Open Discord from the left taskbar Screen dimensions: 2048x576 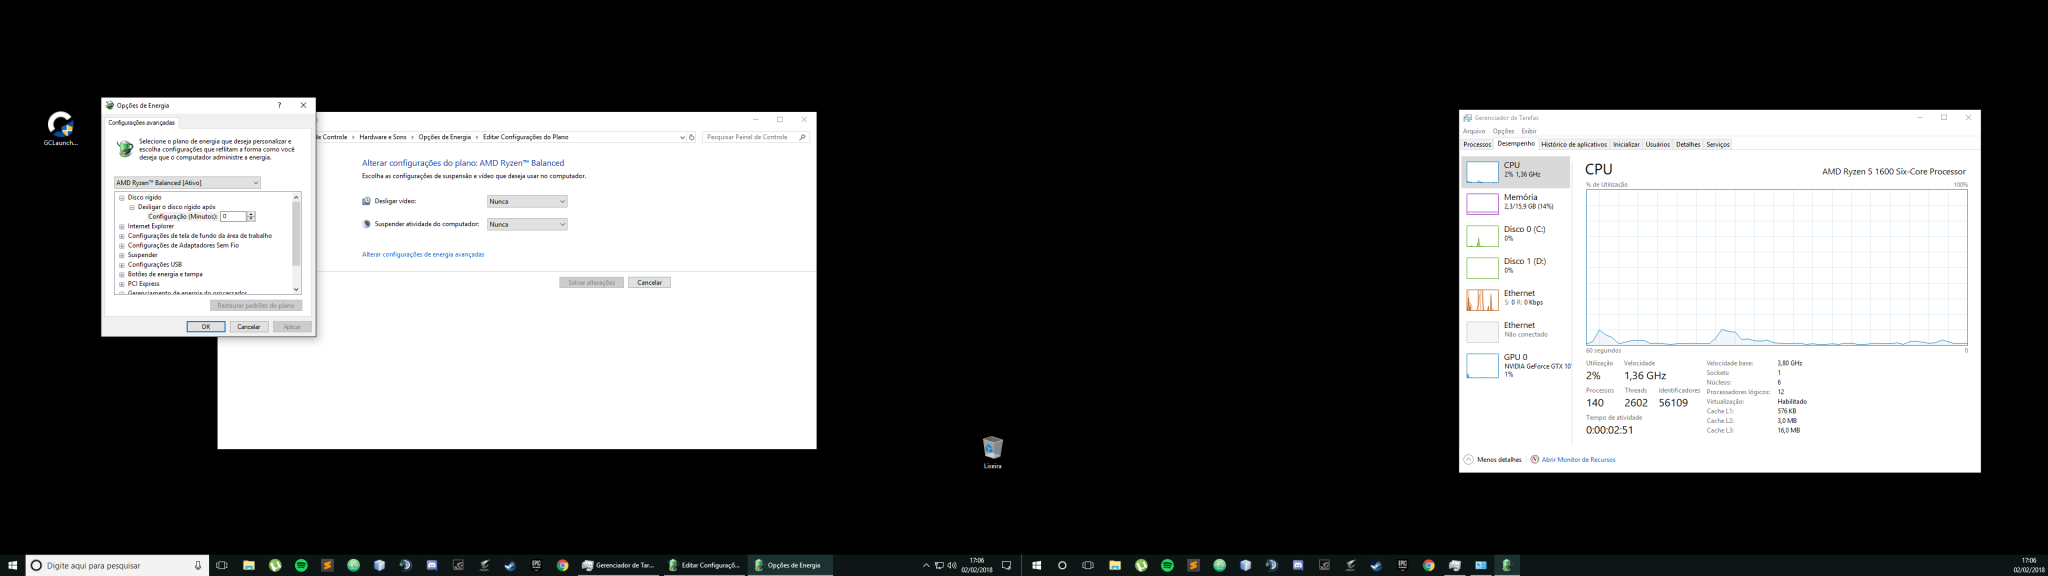(x=432, y=565)
